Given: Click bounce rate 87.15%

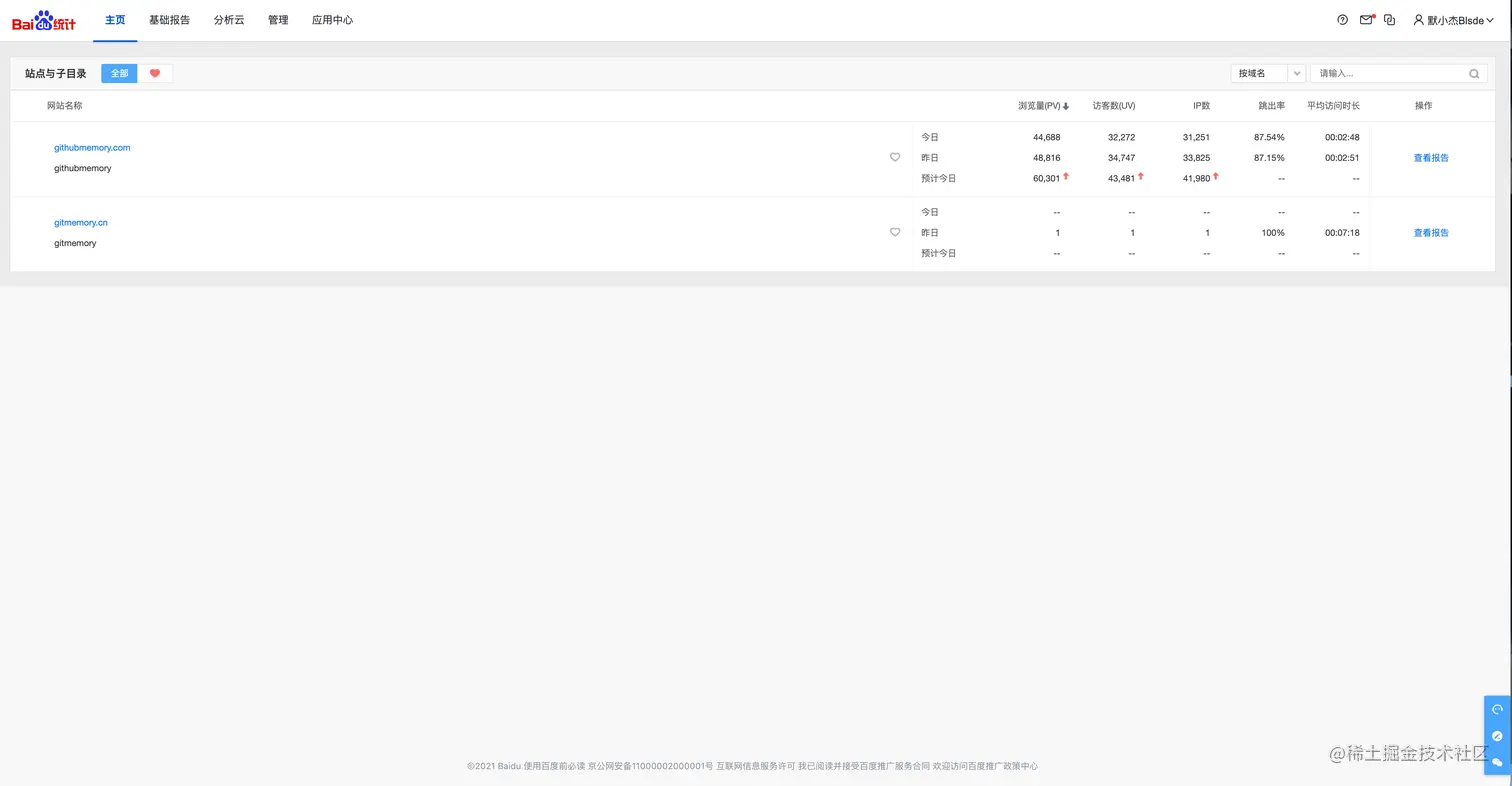Looking at the screenshot, I should point(1269,158).
